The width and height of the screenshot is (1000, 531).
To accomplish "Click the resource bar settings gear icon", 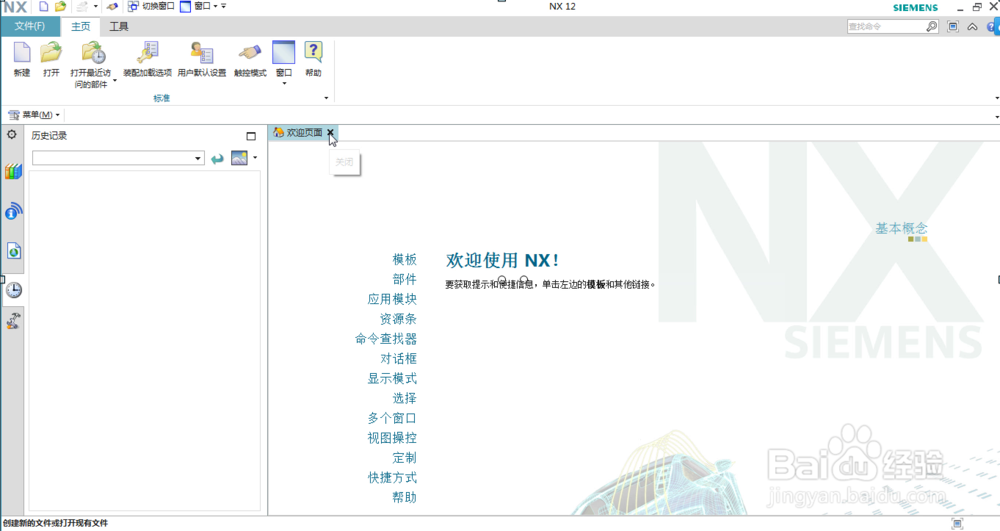I will [11, 135].
